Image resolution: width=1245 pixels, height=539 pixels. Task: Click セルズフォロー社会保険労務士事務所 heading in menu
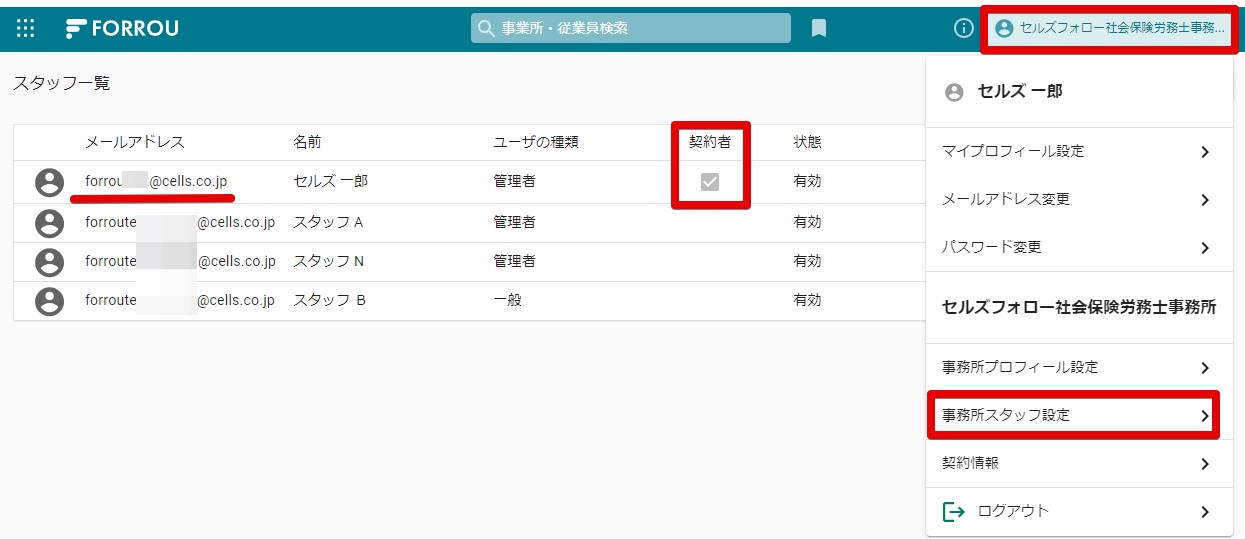click(x=1079, y=308)
